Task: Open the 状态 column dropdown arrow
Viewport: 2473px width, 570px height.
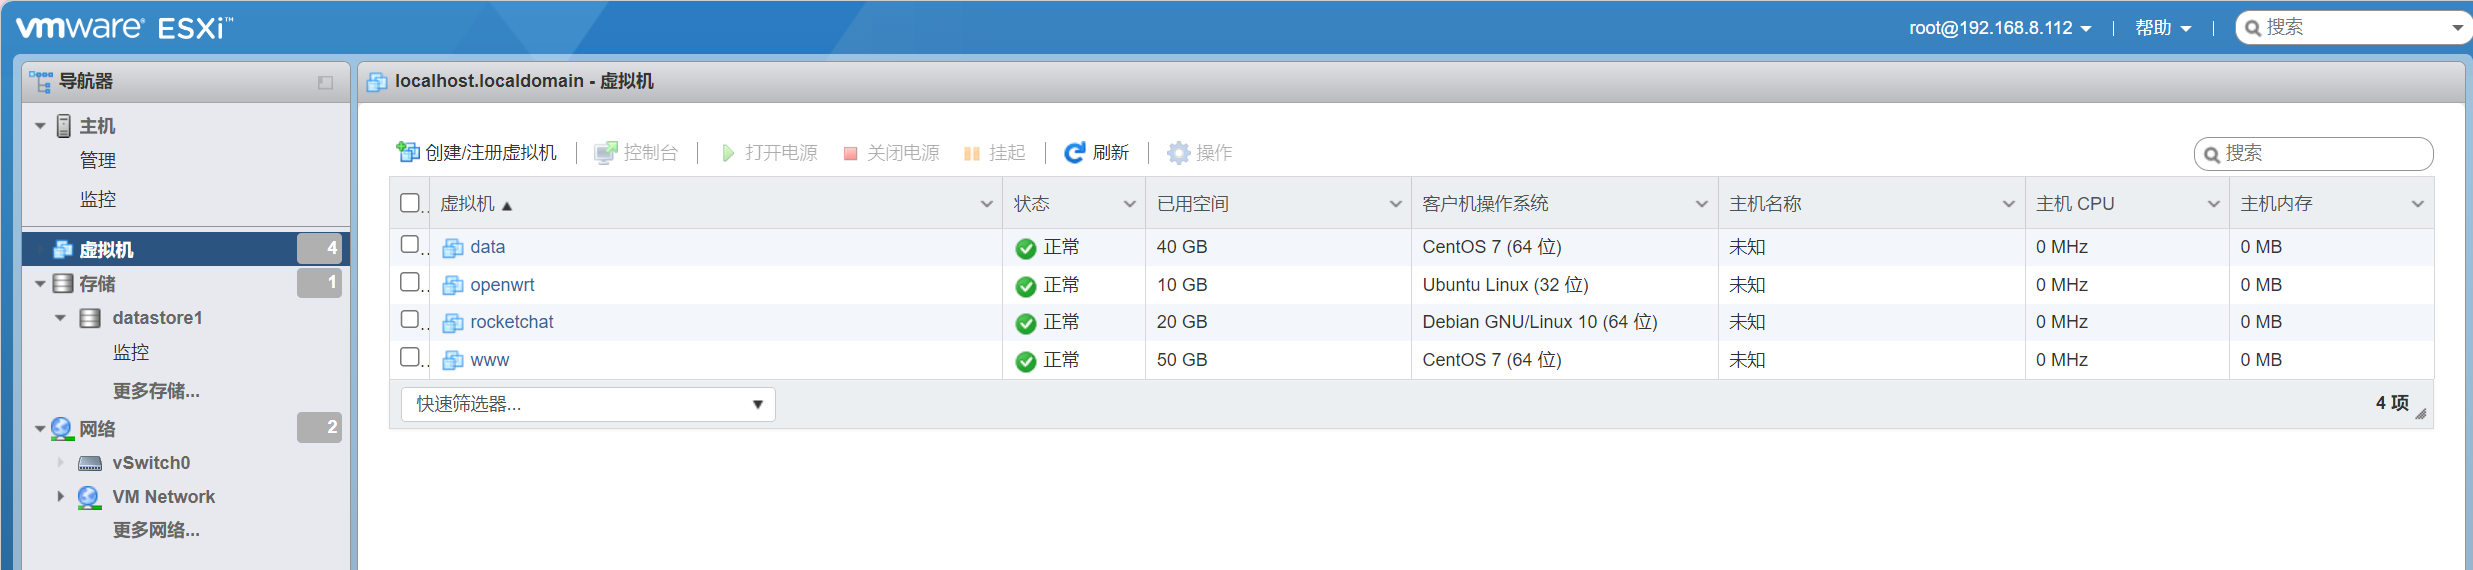Action: 1130,204
